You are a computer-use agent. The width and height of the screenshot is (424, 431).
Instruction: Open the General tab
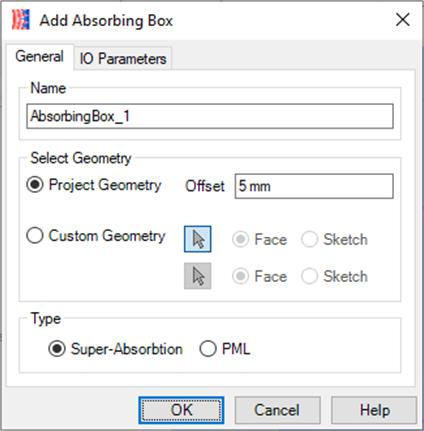[39, 56]
